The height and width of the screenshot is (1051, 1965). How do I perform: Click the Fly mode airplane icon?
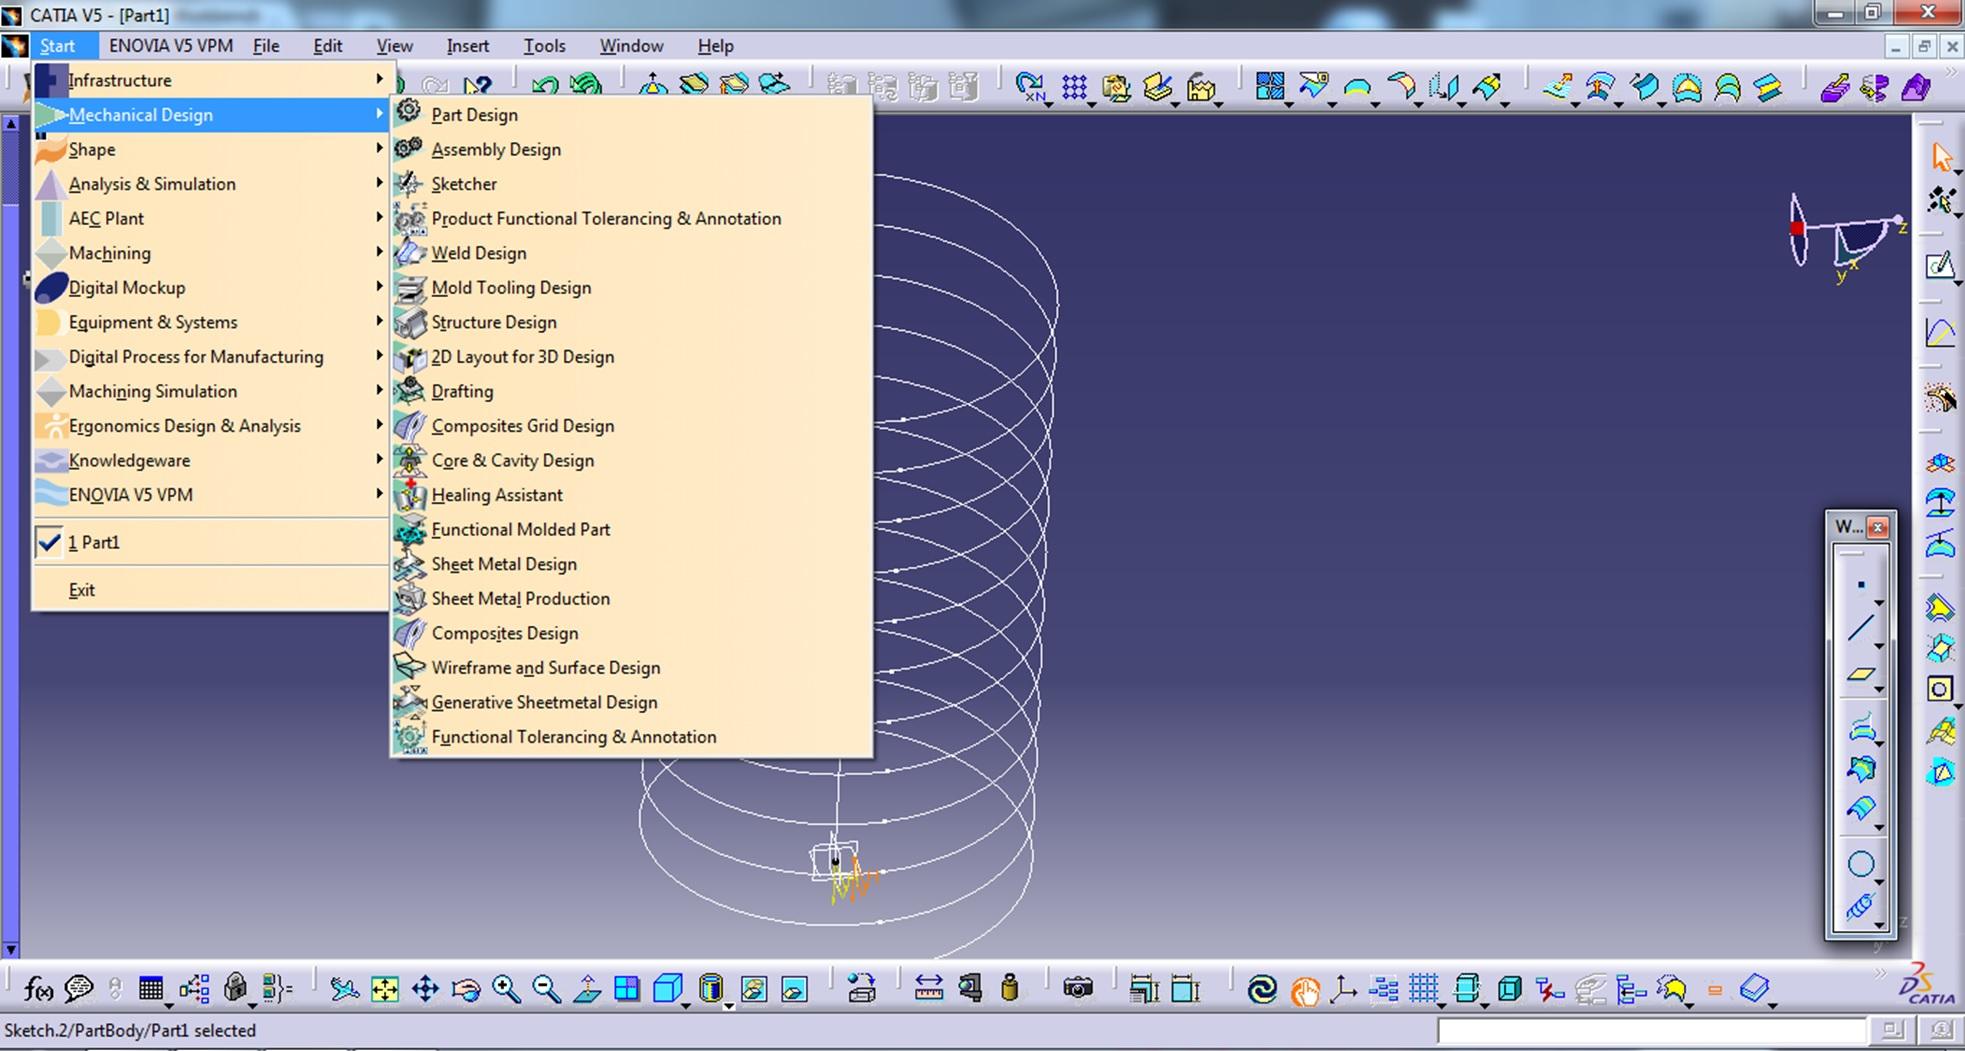[x=344, y=990]
